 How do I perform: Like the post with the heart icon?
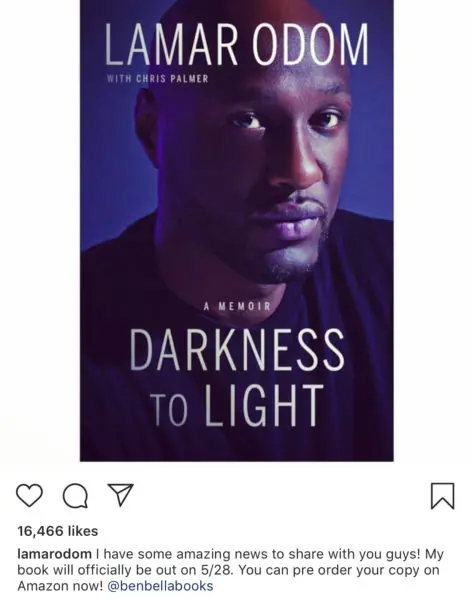(x=29, y=496)
